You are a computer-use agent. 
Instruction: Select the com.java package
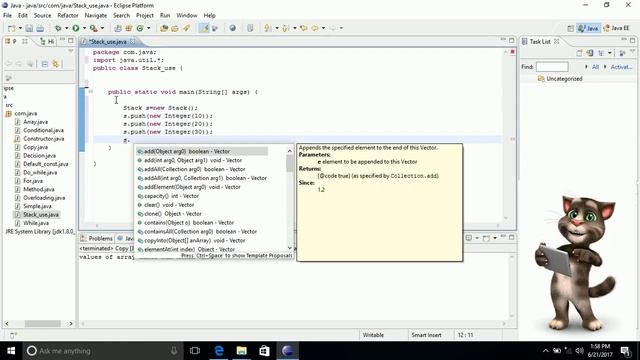tap(21, 113)
